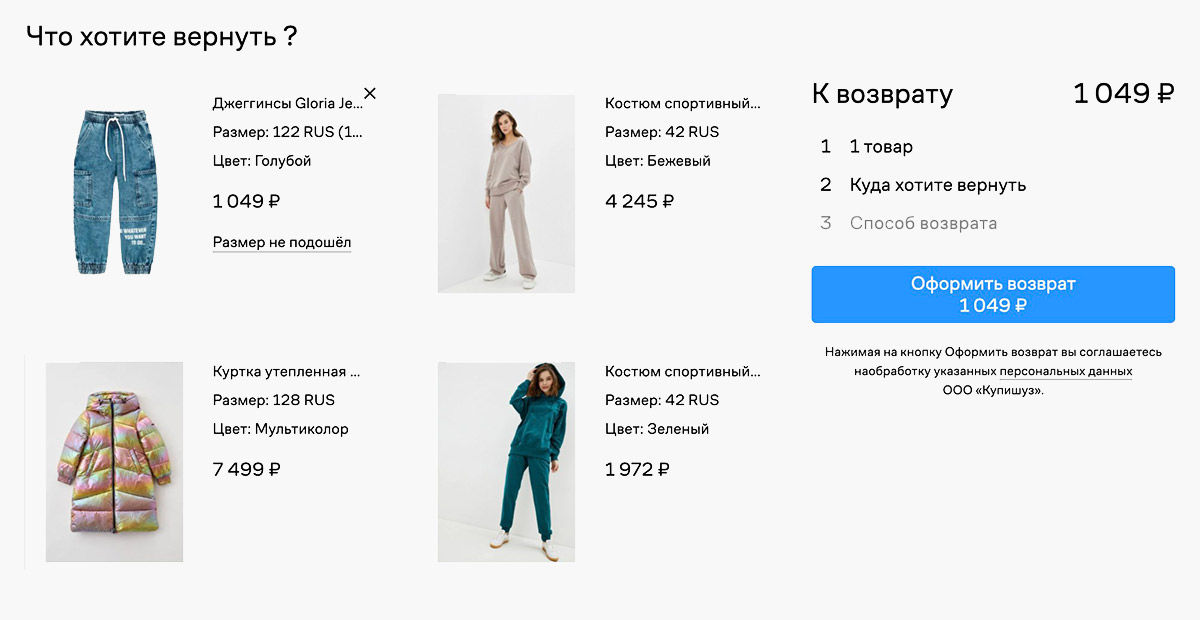Click the Джеггинсы Gloria Jeans title

[286, 103]
